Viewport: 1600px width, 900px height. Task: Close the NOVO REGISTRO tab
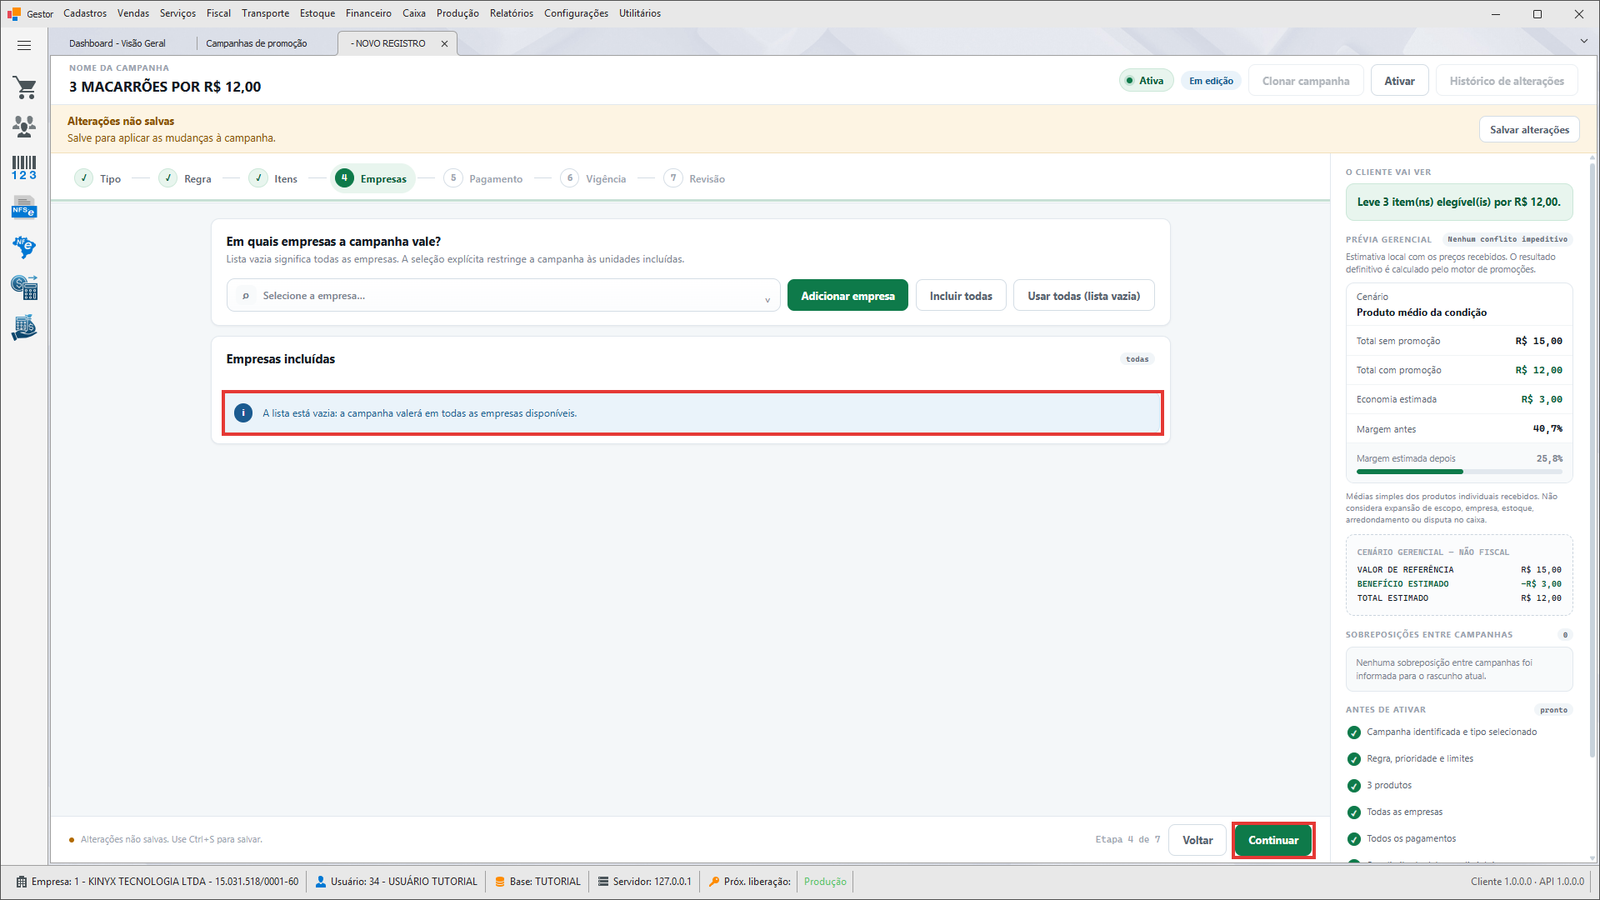[x=445, y=44]
